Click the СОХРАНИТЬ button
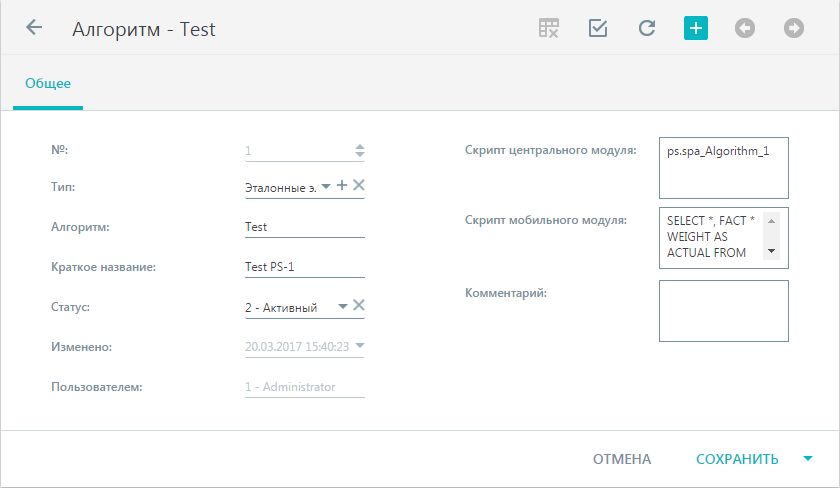840x488 pixels. (737, 459)
